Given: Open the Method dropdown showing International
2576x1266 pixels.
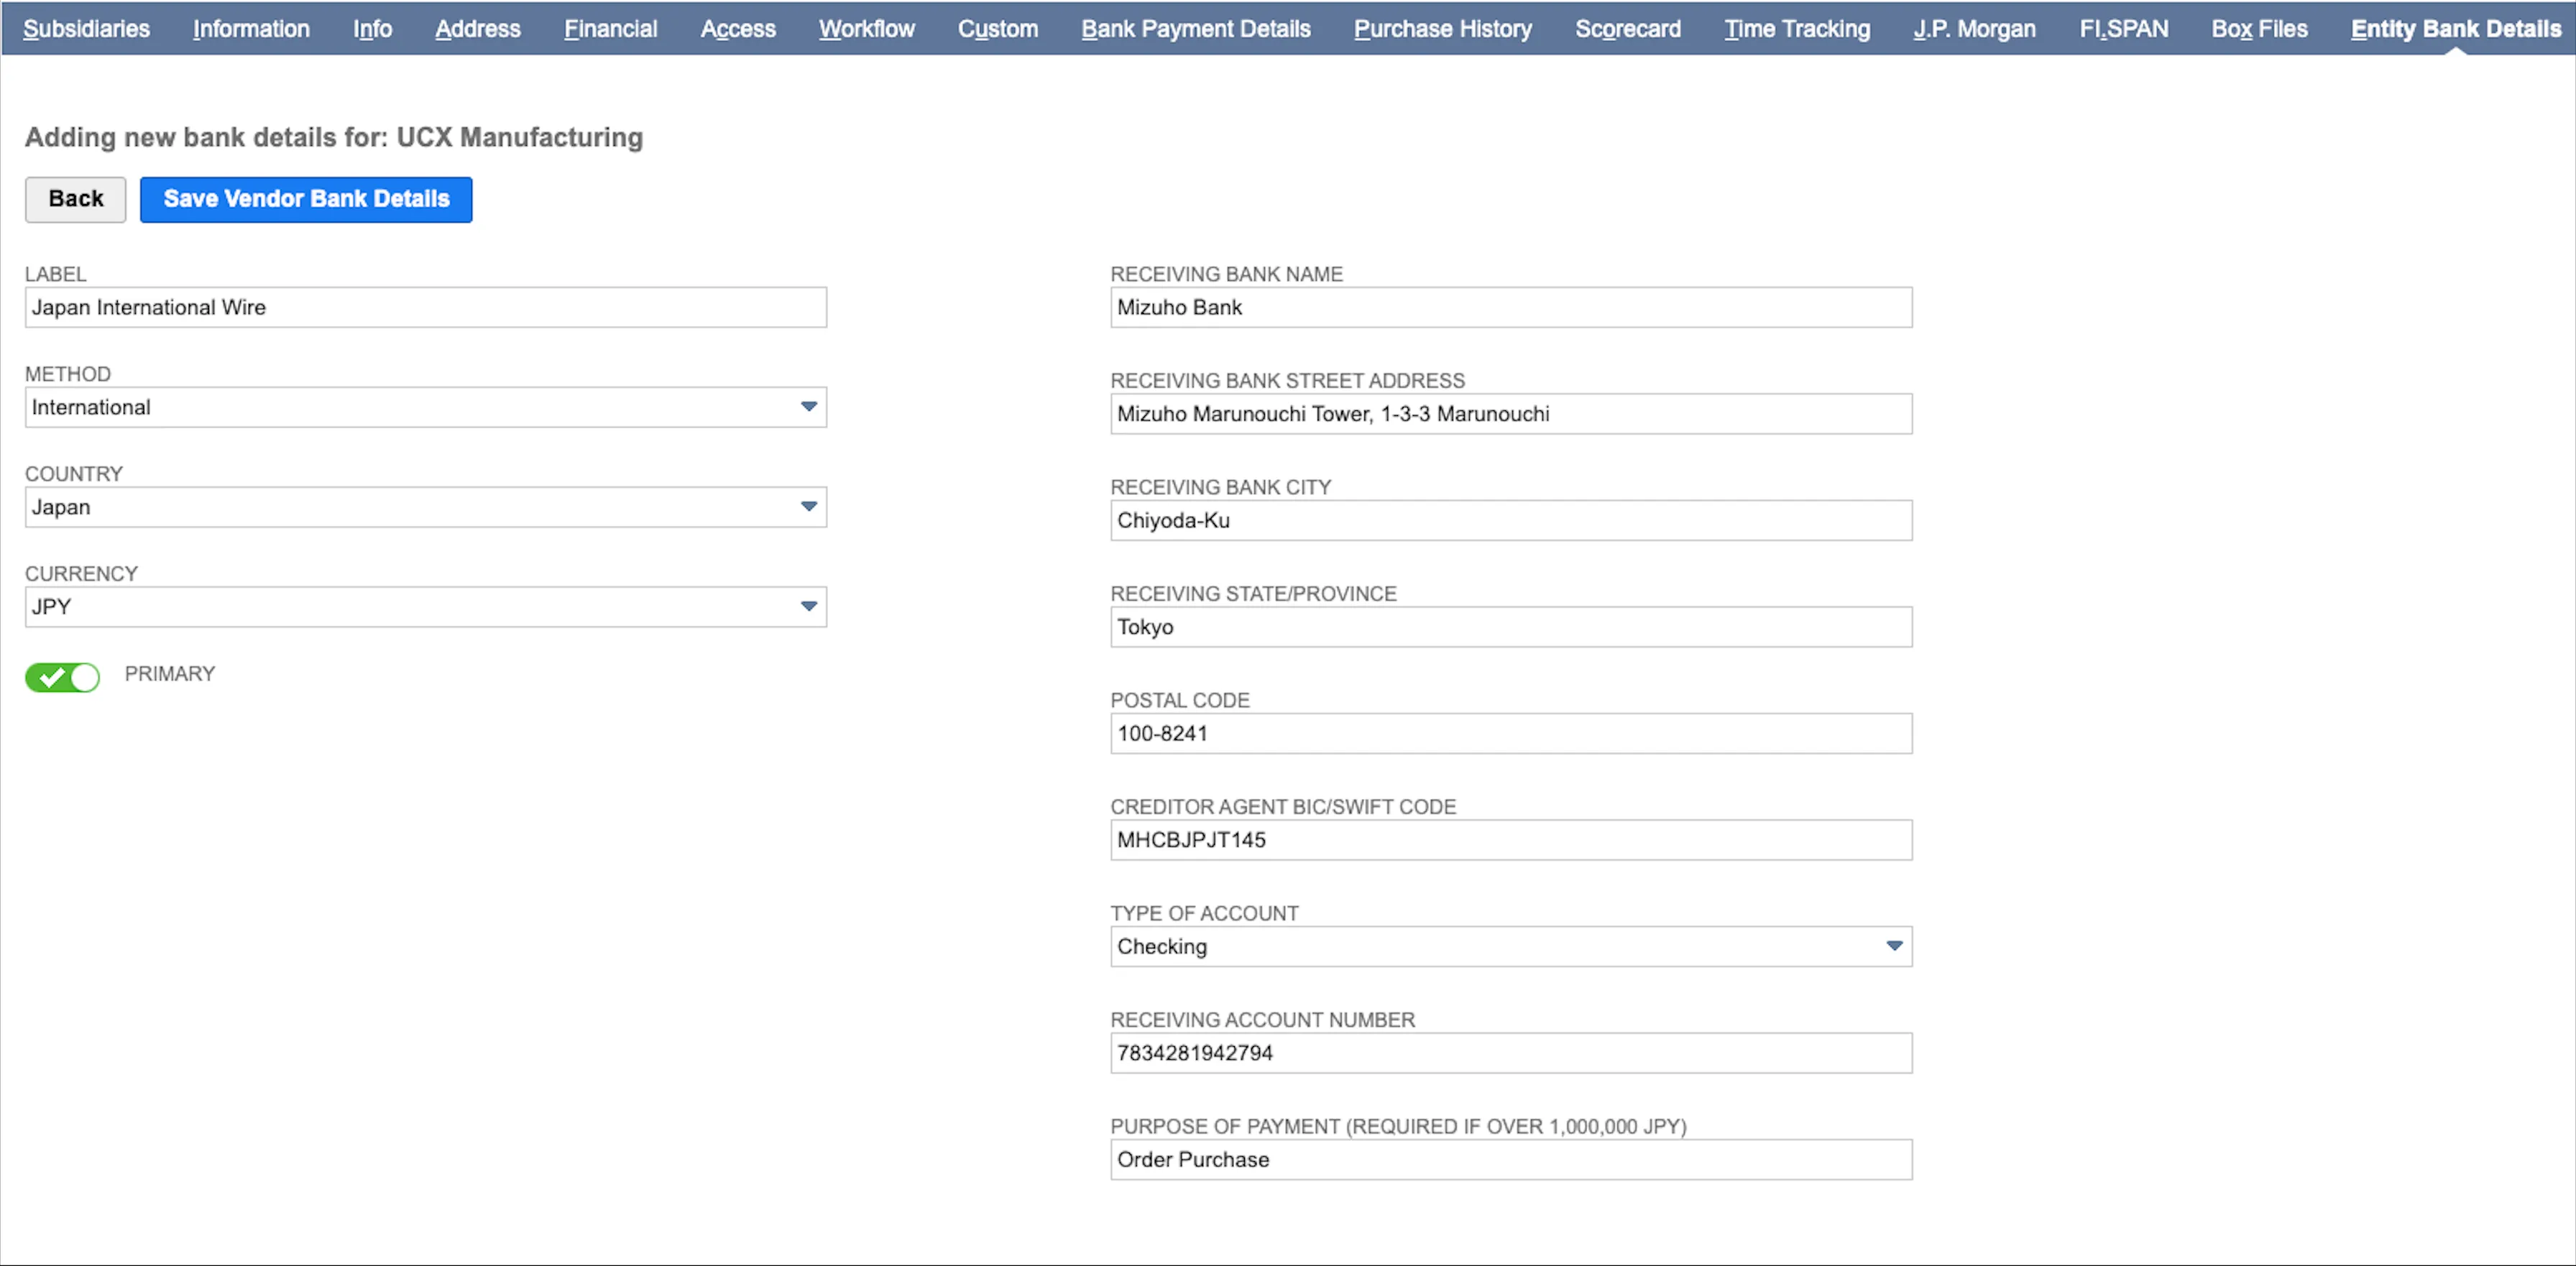Looking at the screenshot, I should [426, 407].
